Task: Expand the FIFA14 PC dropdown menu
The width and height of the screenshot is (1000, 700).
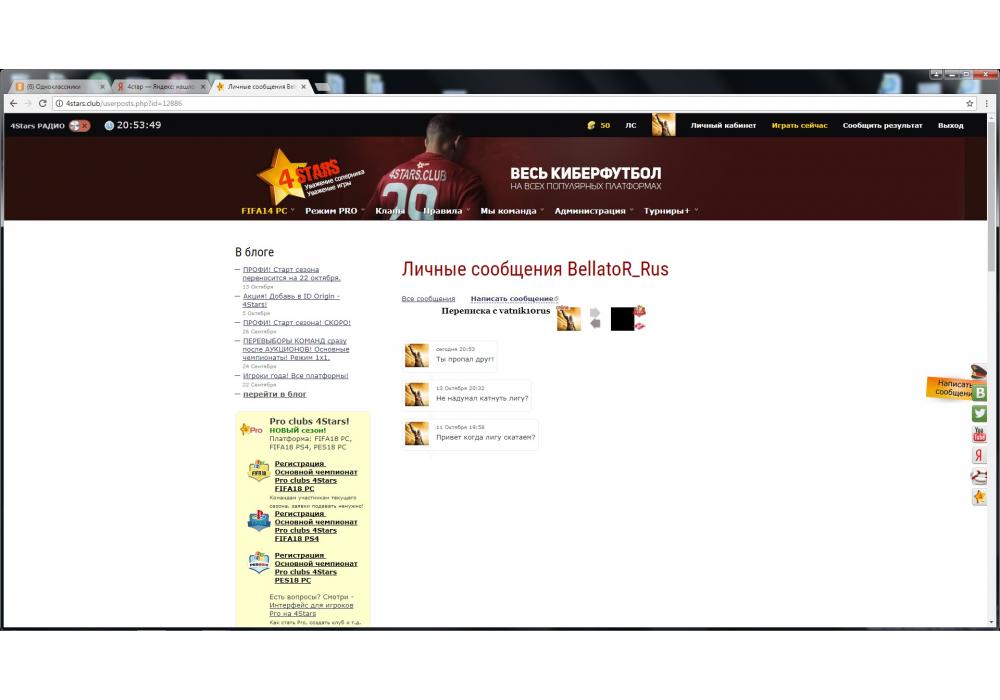Action: coord(265,211)
